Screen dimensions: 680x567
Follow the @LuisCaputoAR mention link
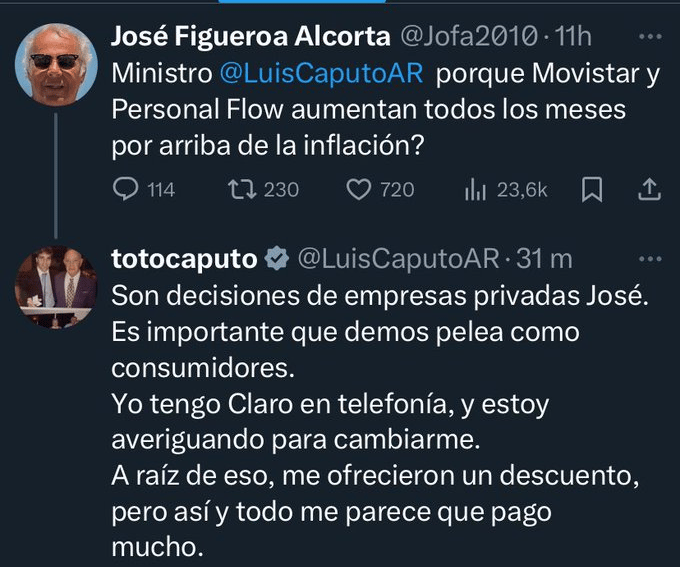click(x=321, y=73)
